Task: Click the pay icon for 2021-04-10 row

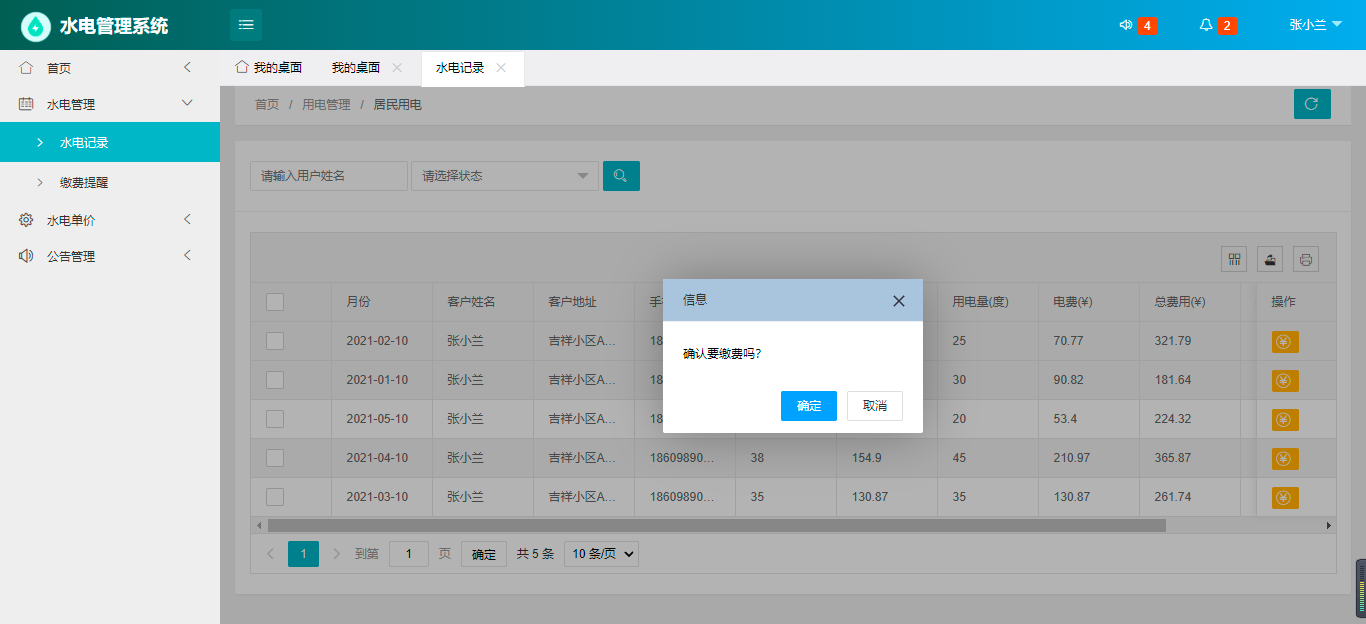Action: click(1285, 459)
